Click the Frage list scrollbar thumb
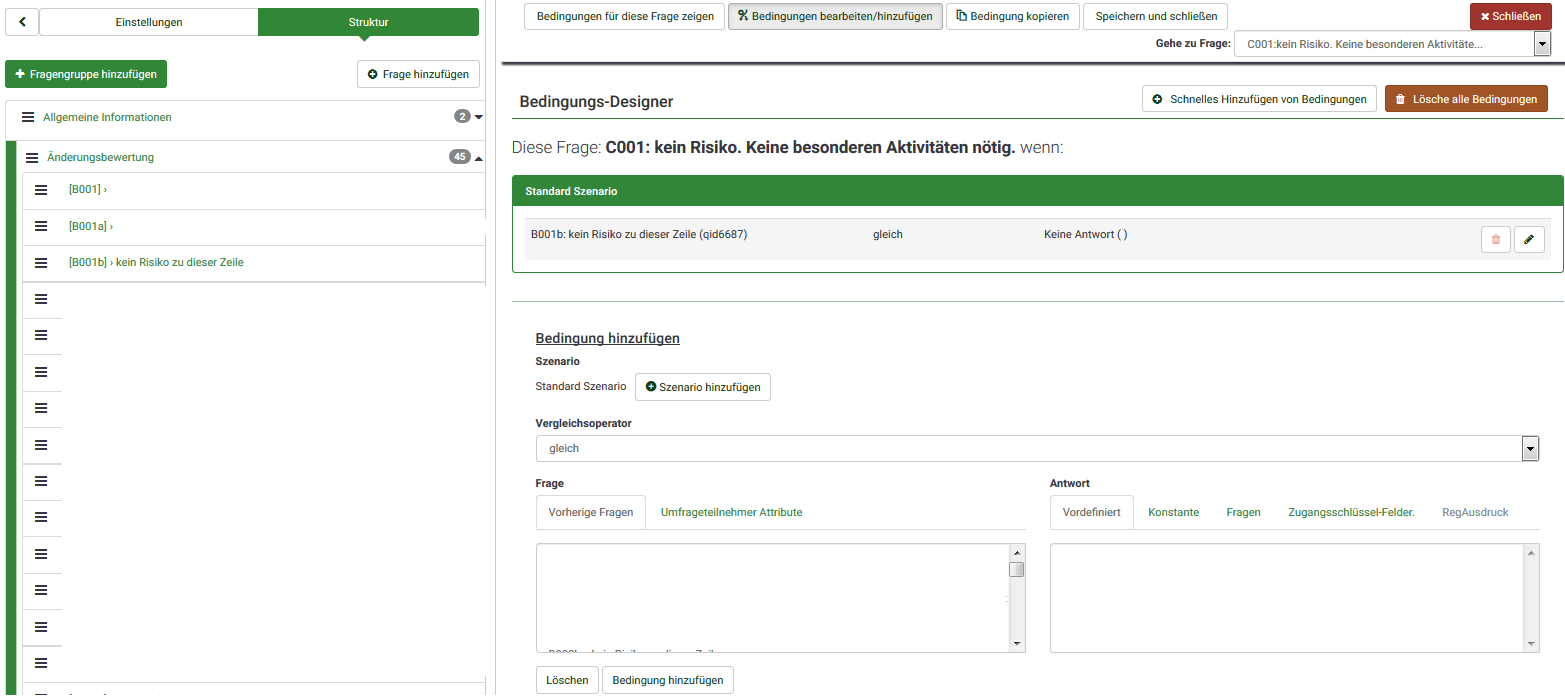Image resolution: width=1565 pixels, height=696 pixels. click(1016, 570)
